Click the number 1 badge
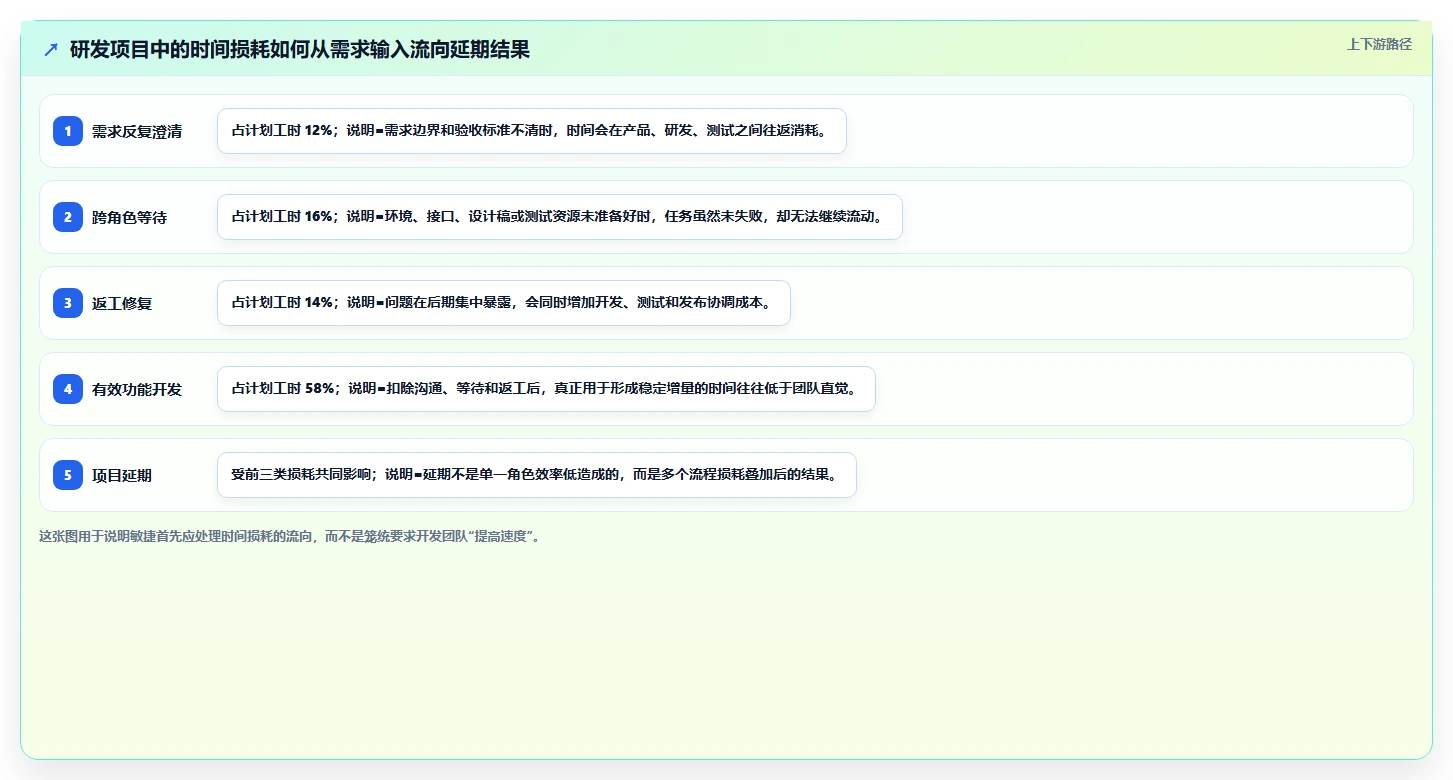Image resolution: width=1453 pixels, height=780 pixels. click(68, 131)
